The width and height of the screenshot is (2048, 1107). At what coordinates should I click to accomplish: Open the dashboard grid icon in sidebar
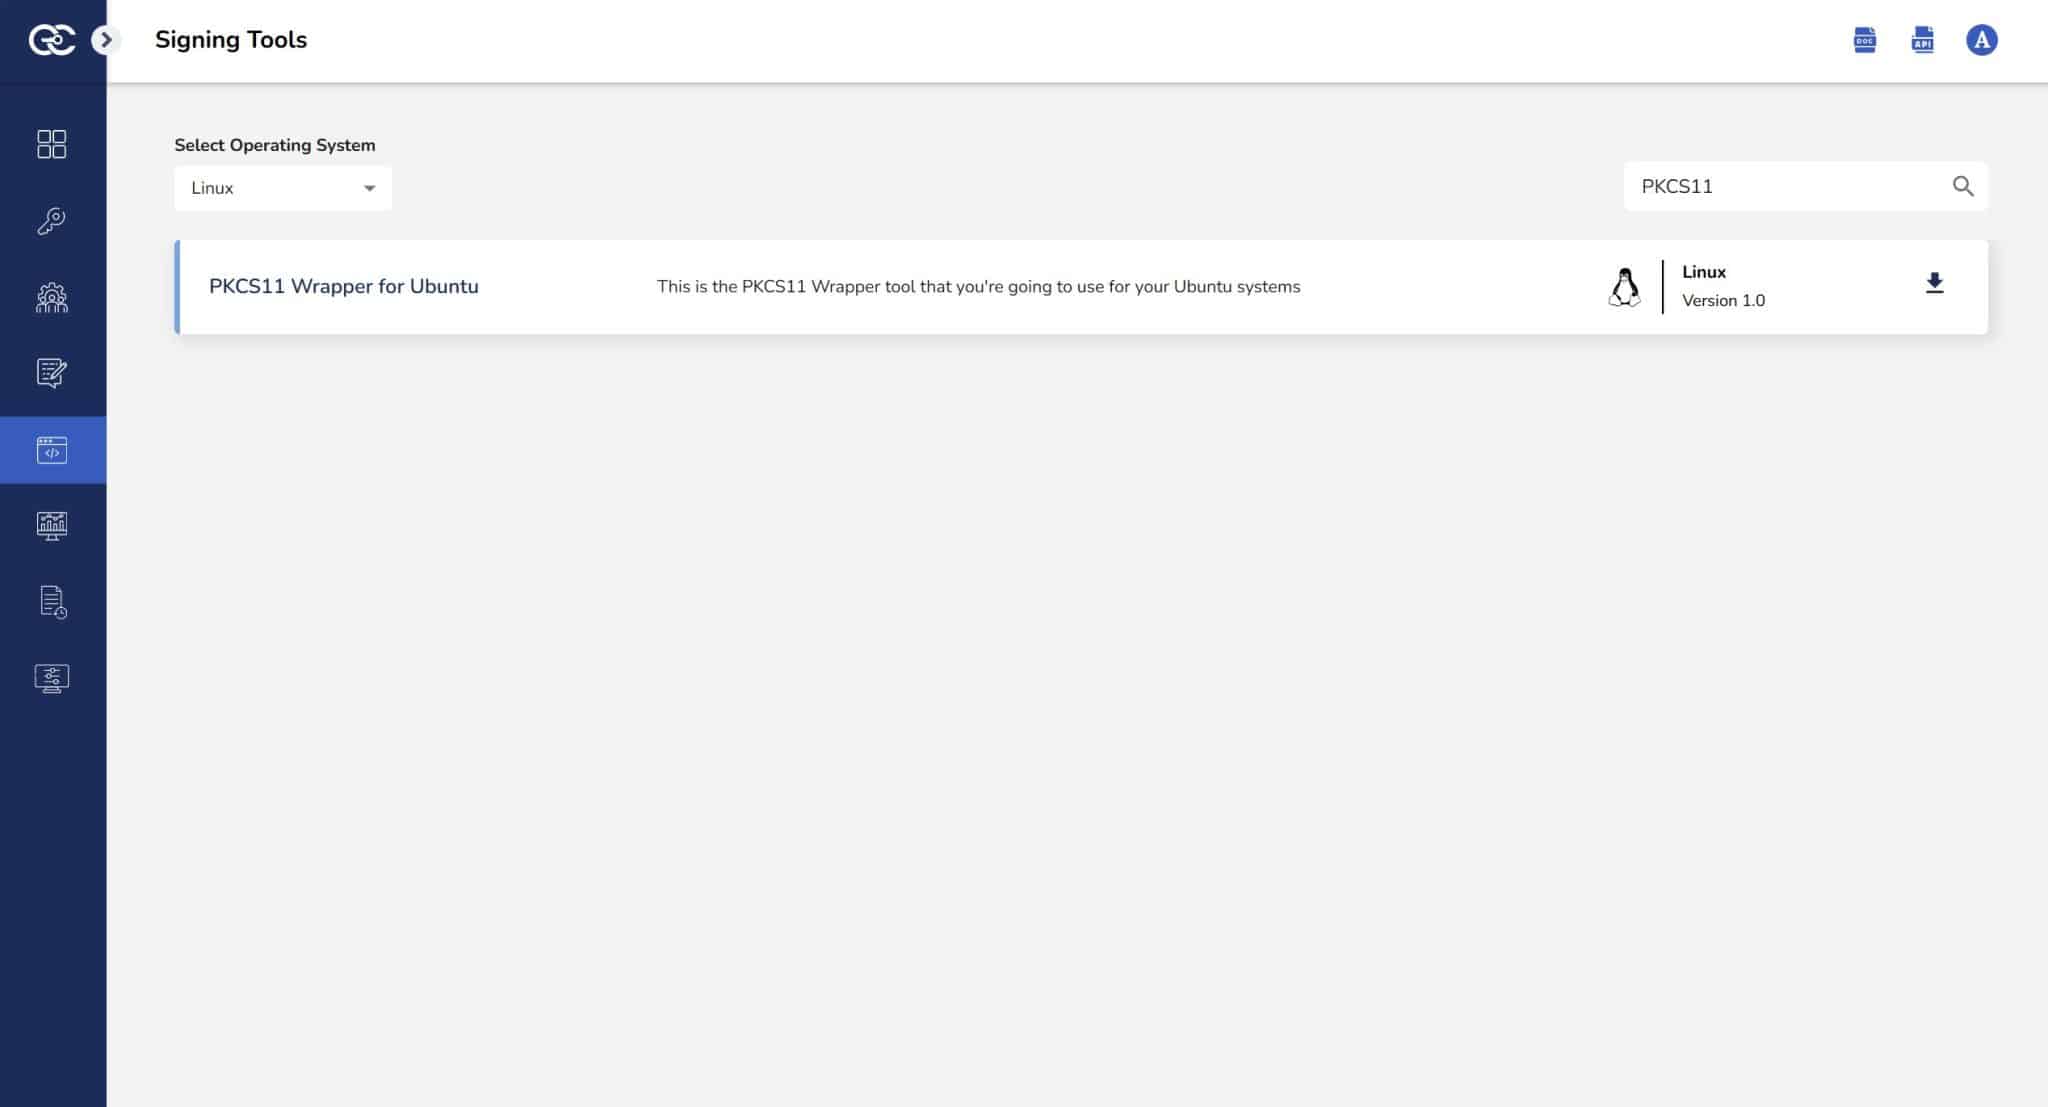pyautogui.click(x=52, y=144)
